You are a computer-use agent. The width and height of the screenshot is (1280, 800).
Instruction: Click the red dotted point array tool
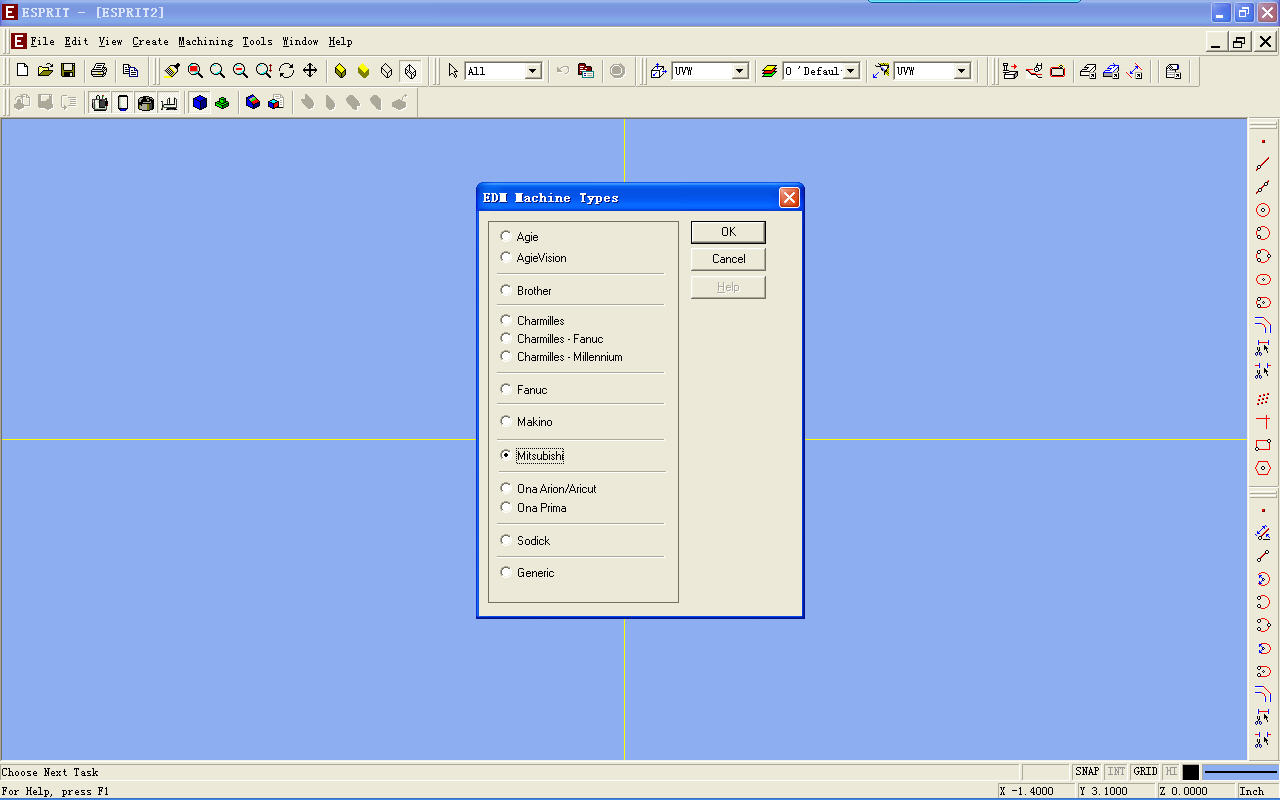[x=1263, y=399]
